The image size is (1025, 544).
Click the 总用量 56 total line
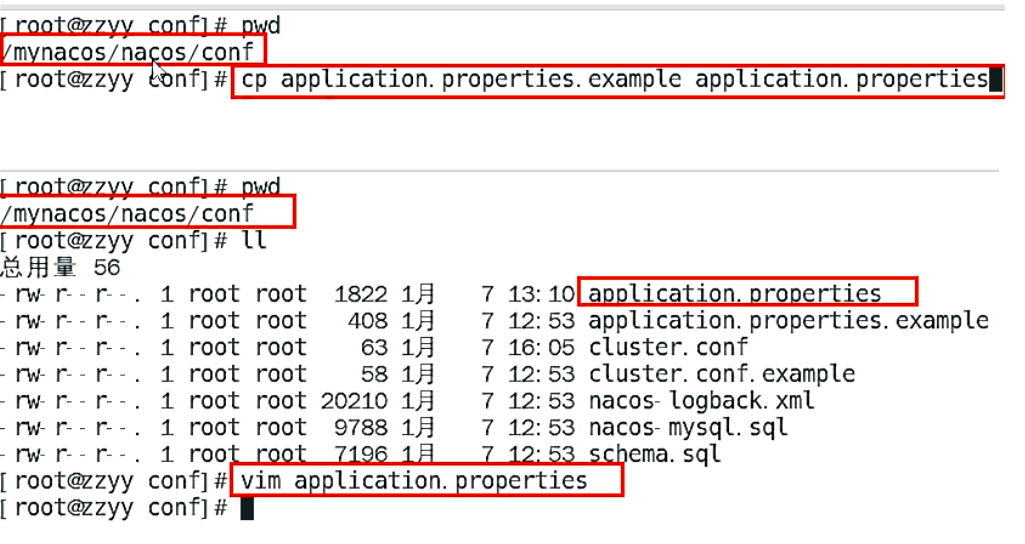60,267
